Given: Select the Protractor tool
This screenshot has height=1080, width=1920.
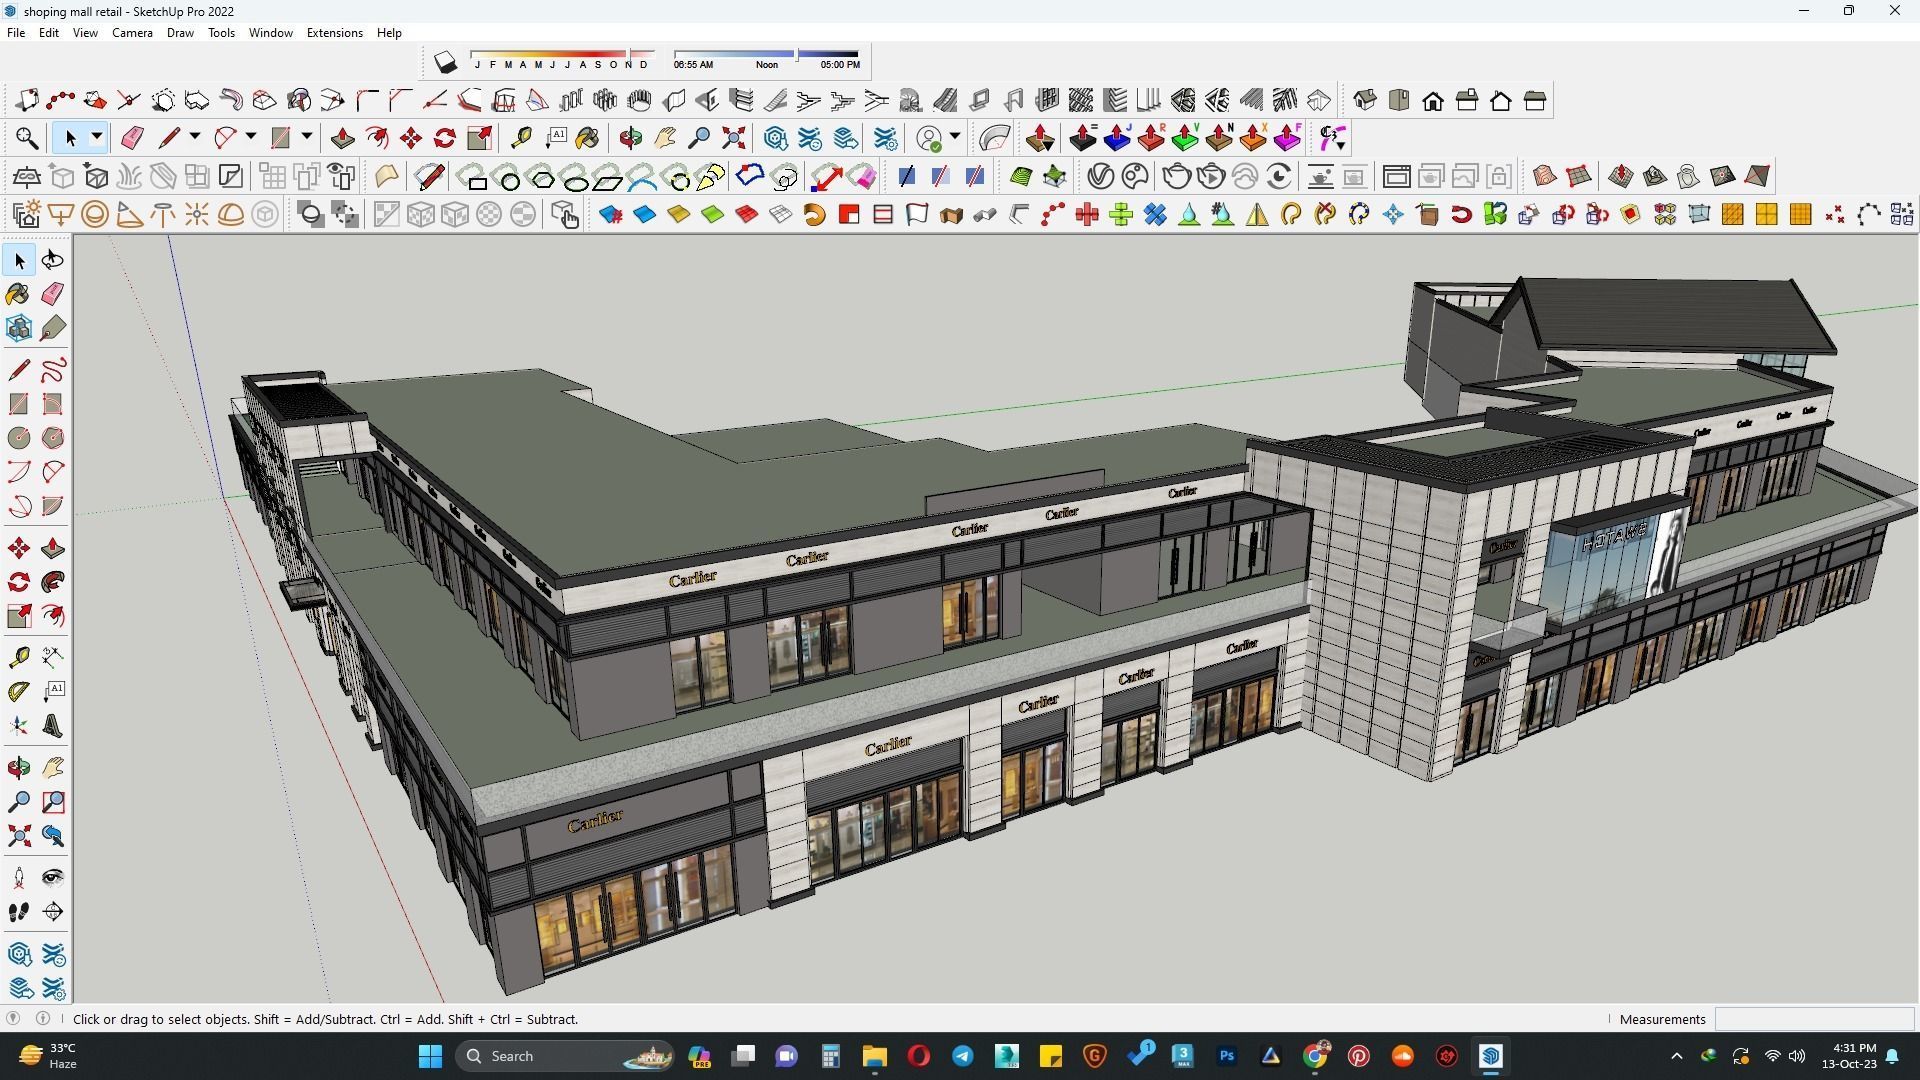Looking at the screenshot, I should coord(19,692).
